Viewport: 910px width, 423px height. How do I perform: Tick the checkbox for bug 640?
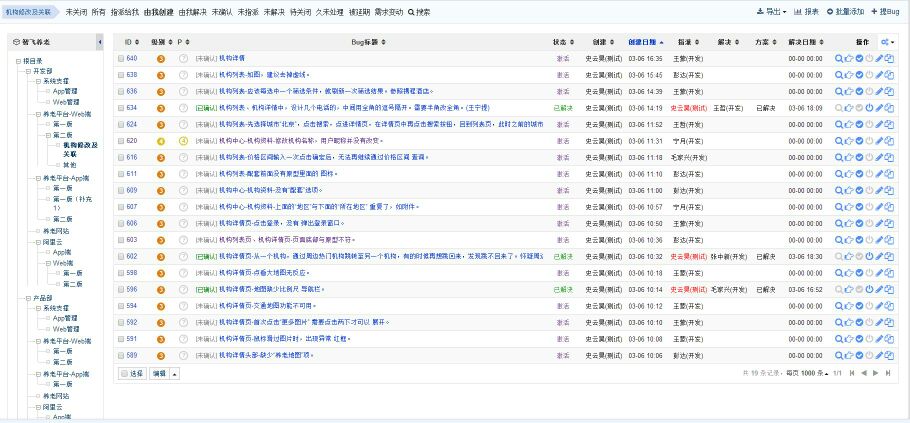point(119,59)
